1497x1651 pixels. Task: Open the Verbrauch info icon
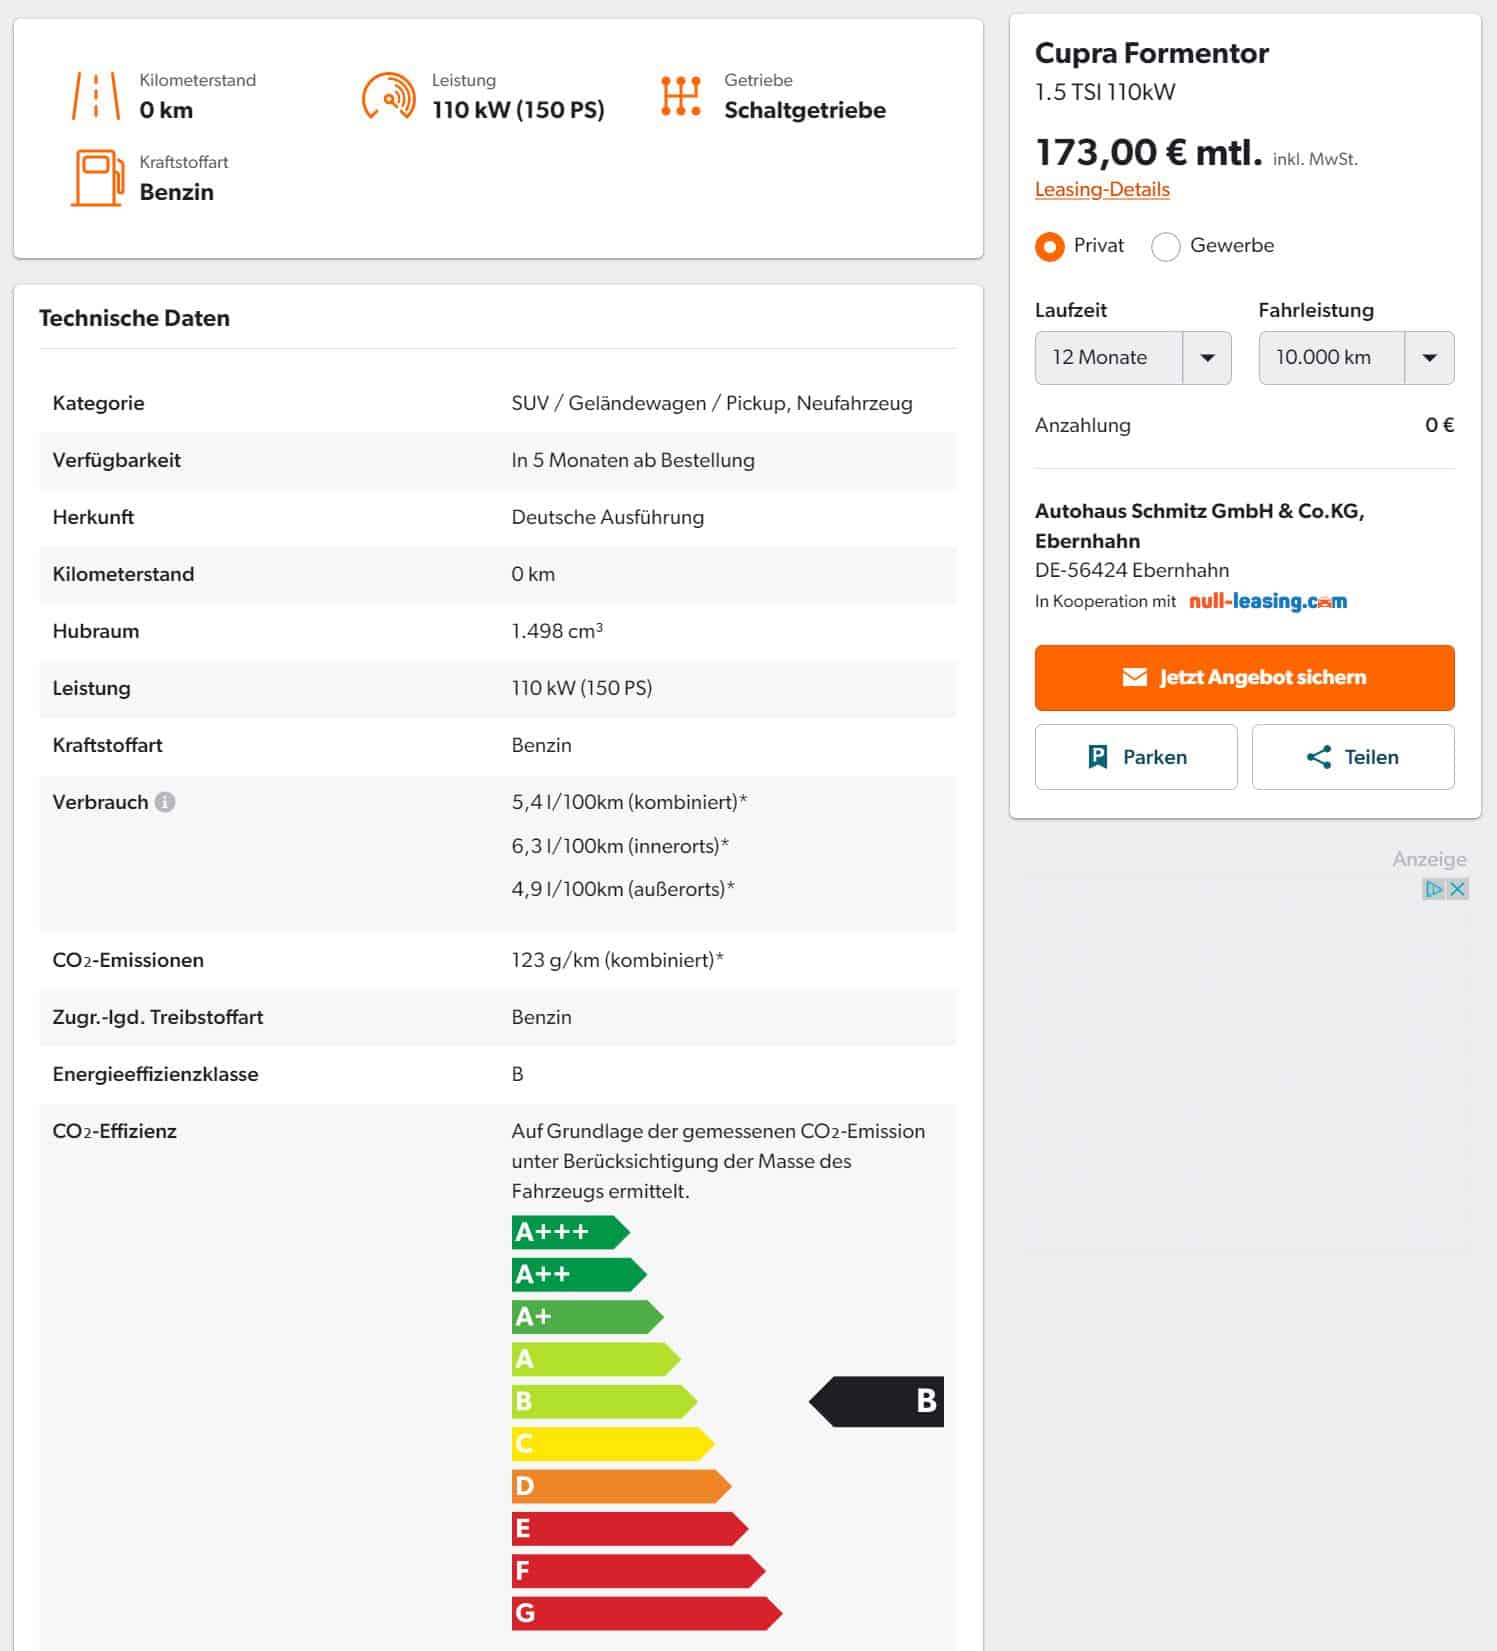165,802
